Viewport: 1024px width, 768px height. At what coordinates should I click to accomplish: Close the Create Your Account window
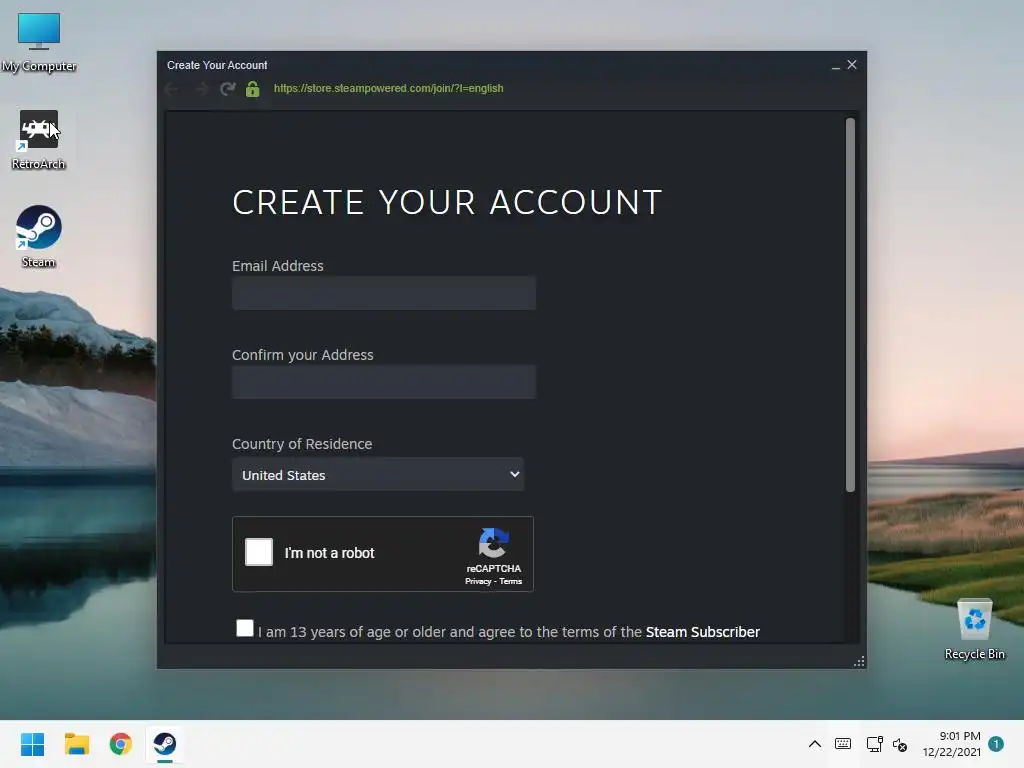[852, 65]
